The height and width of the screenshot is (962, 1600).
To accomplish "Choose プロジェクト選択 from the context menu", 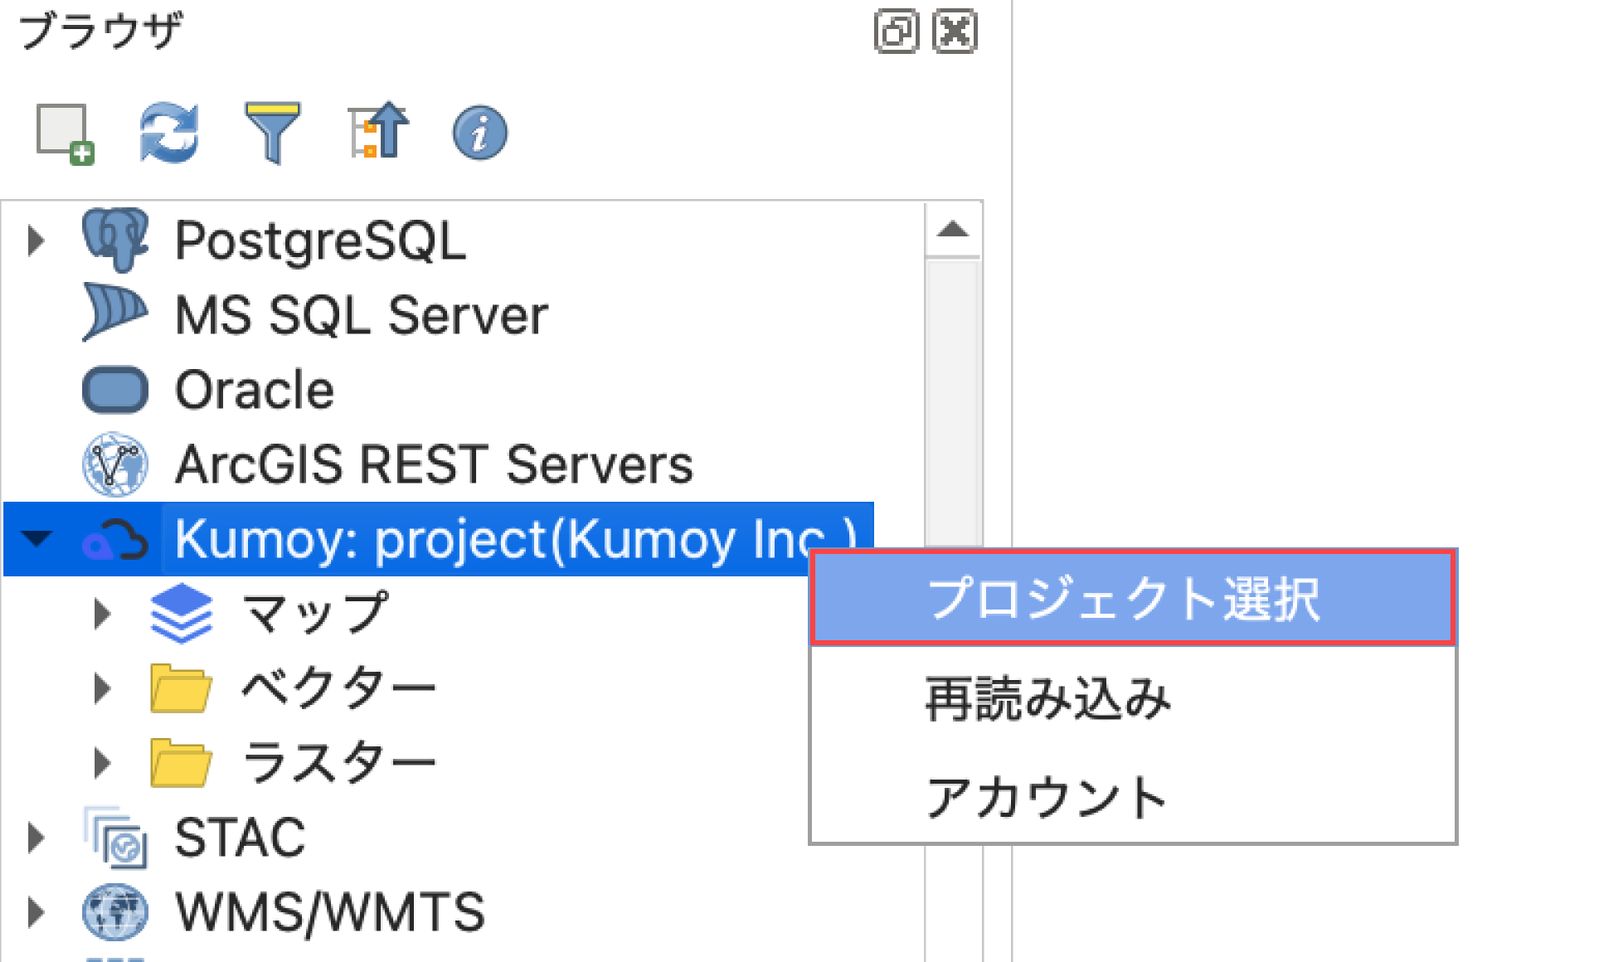I will tap(1132, 598).
